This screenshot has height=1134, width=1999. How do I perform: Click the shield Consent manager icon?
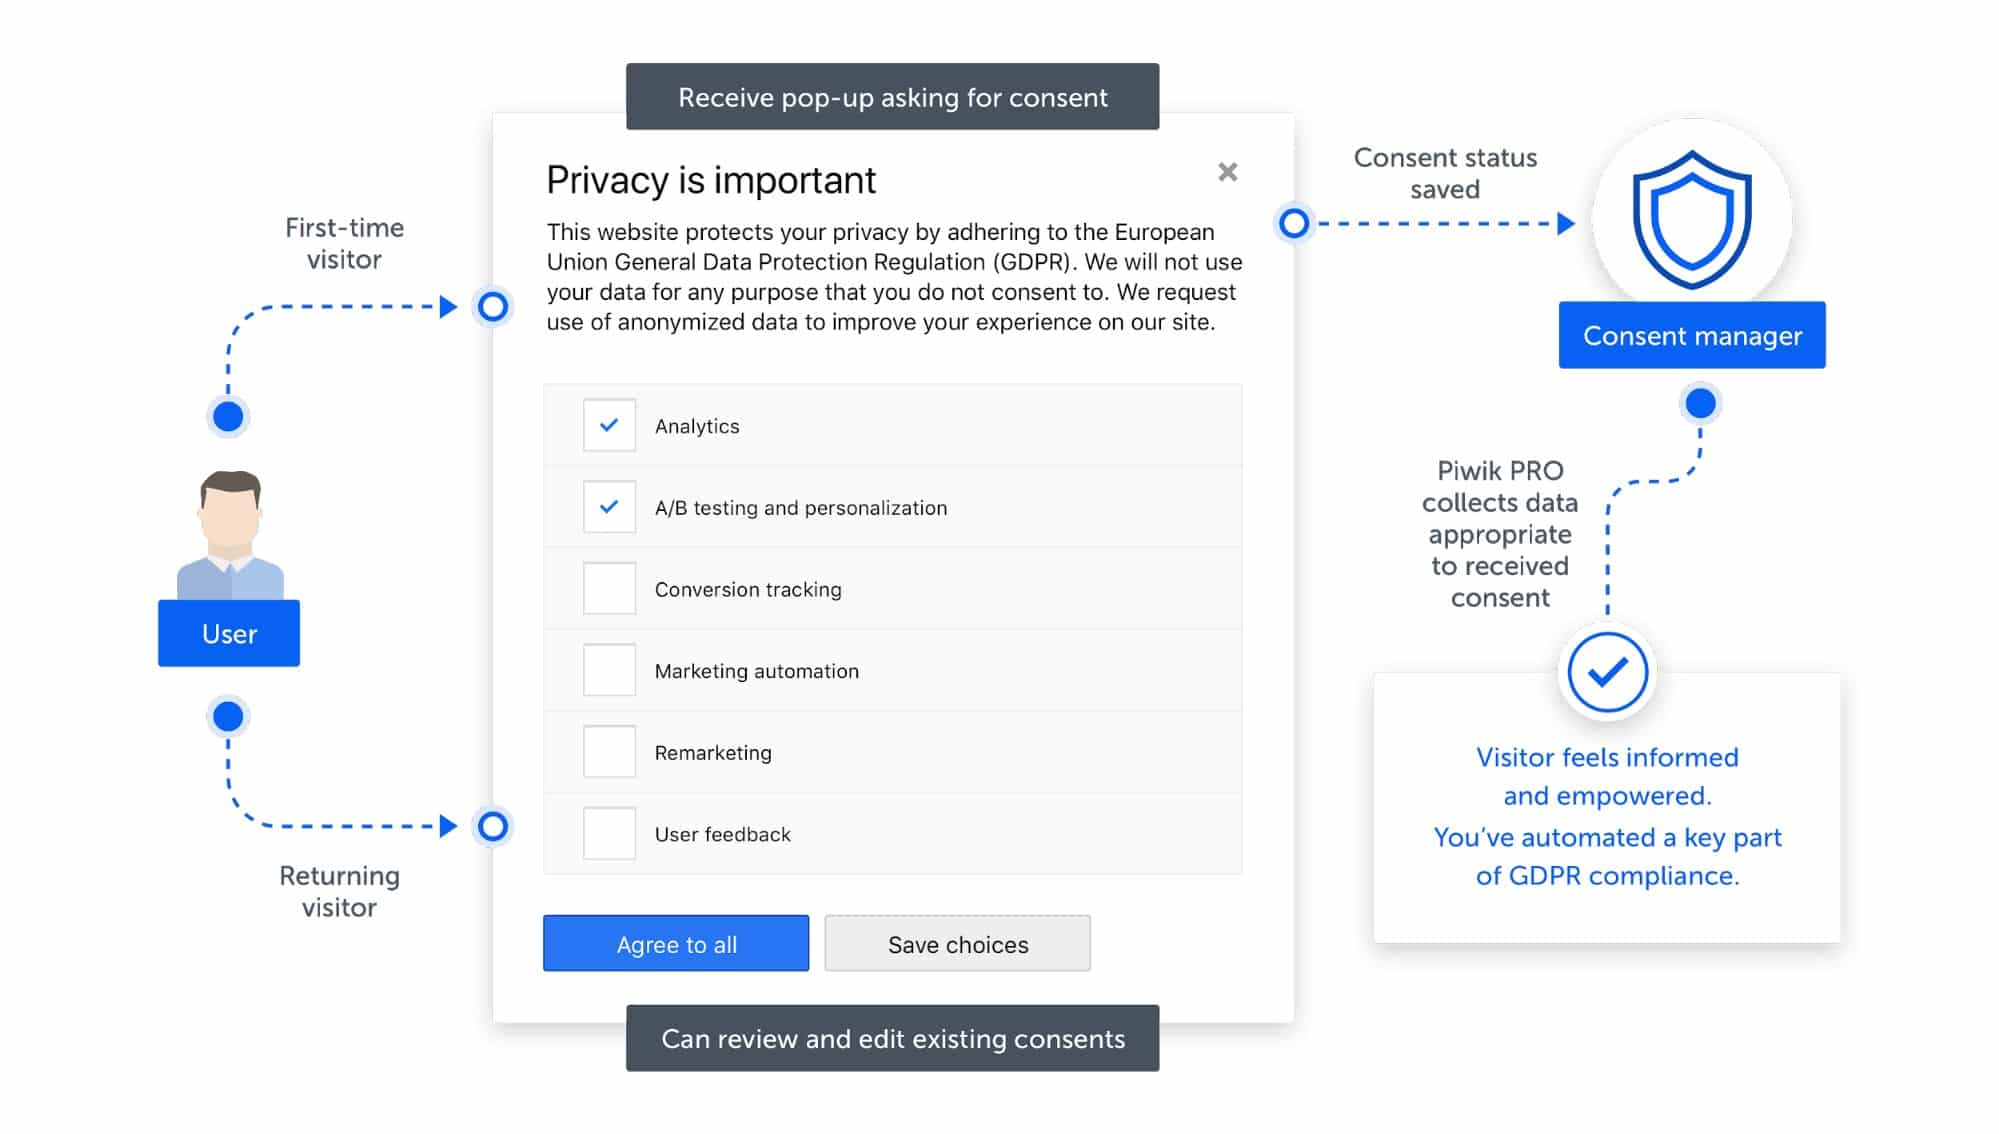[x=1692, y=219]
